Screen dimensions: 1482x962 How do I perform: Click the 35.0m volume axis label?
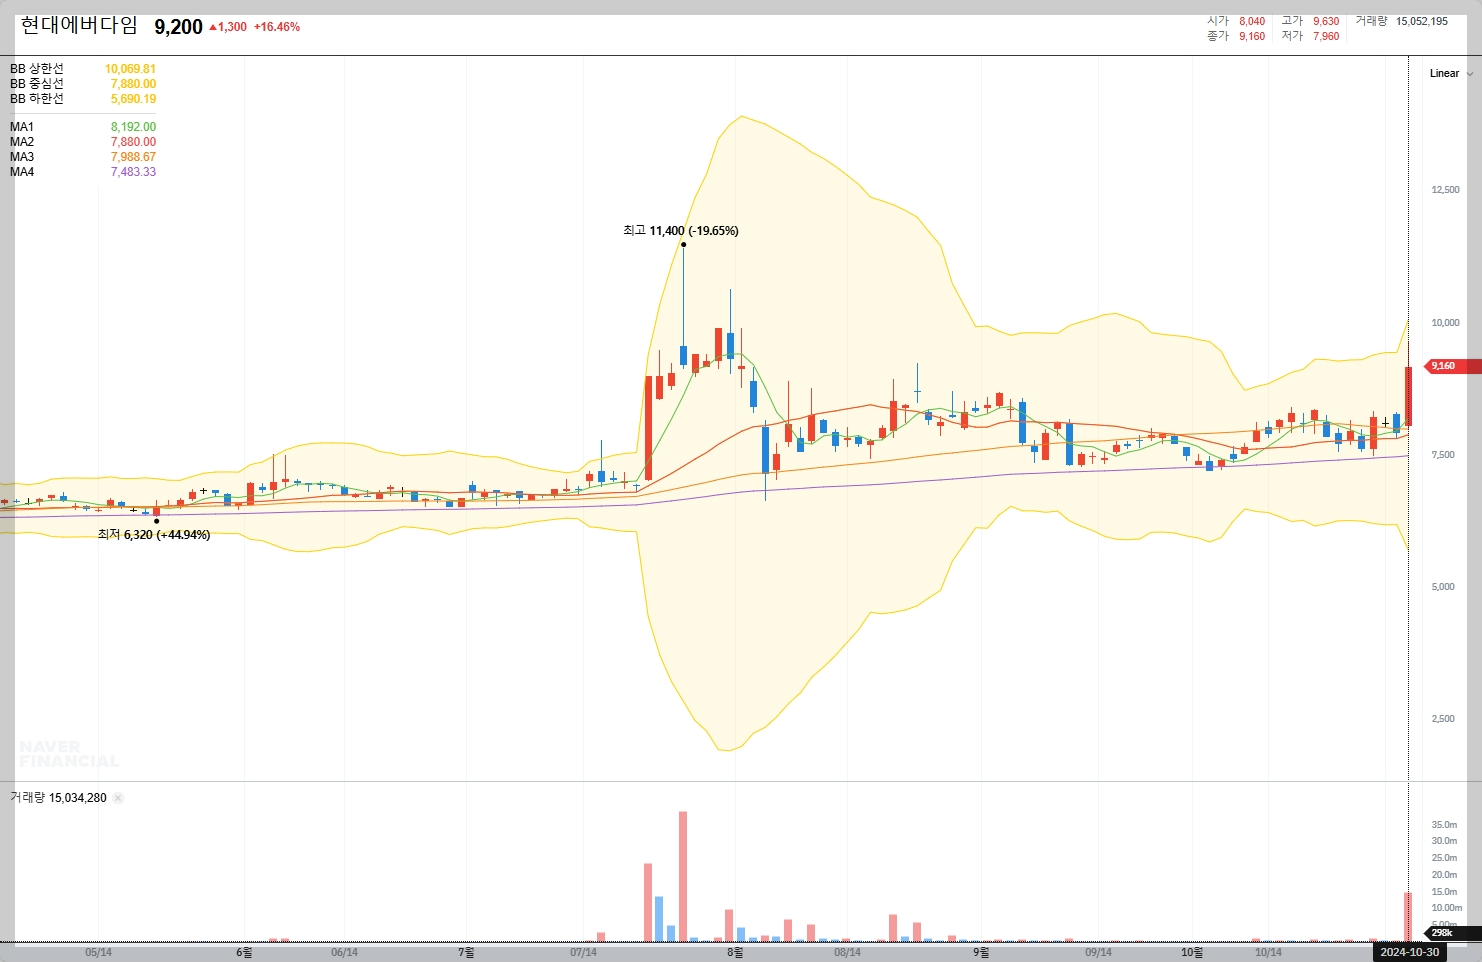[1444, 825]
